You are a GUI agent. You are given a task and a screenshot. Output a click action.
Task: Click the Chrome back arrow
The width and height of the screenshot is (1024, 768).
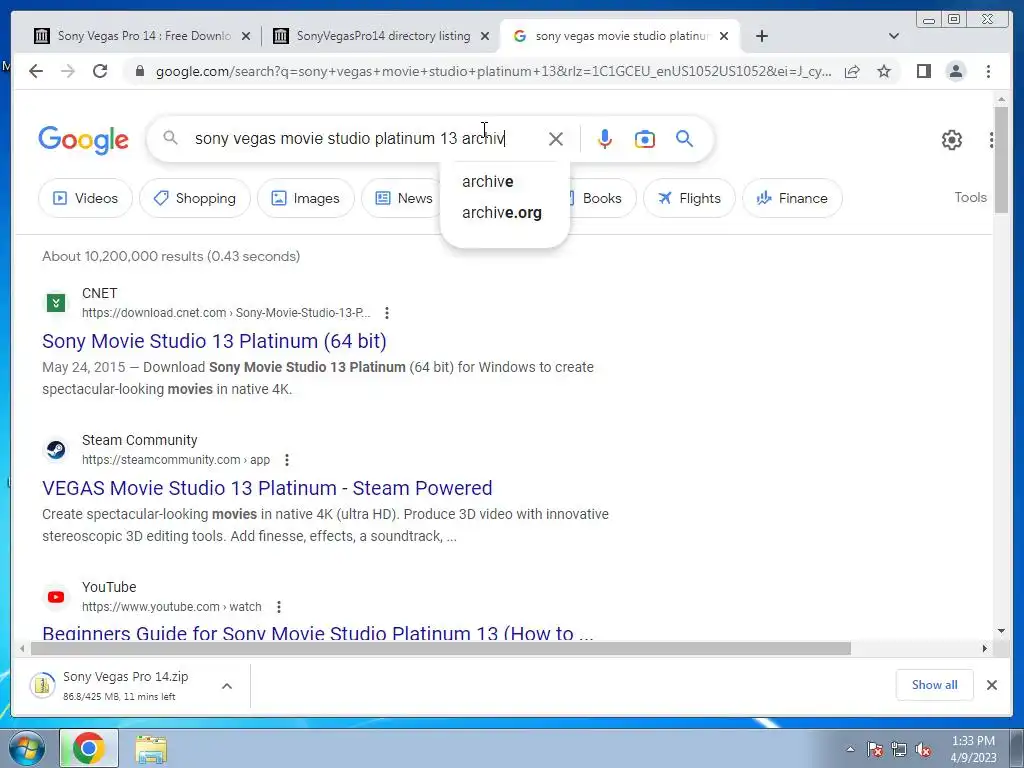point(36,71)
